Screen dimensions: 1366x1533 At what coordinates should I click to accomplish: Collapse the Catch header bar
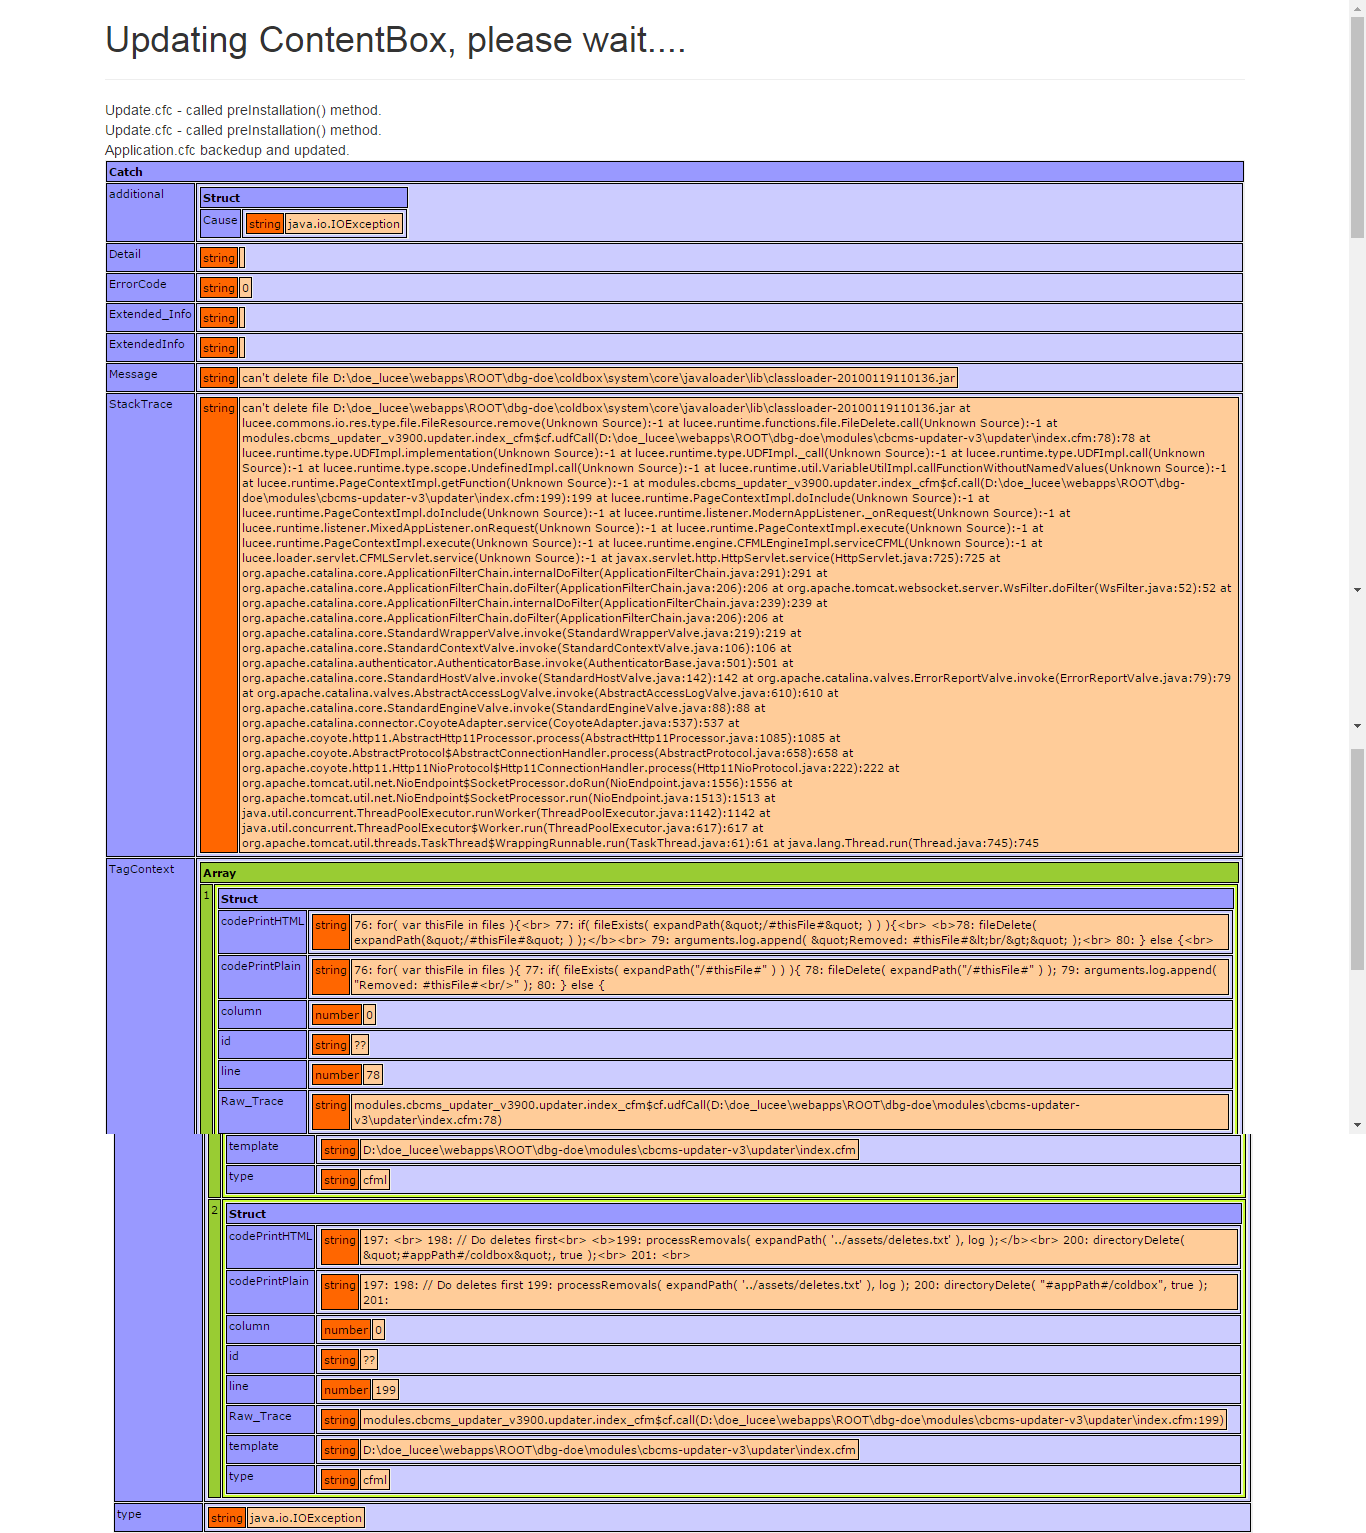click(x=674, y=172)
